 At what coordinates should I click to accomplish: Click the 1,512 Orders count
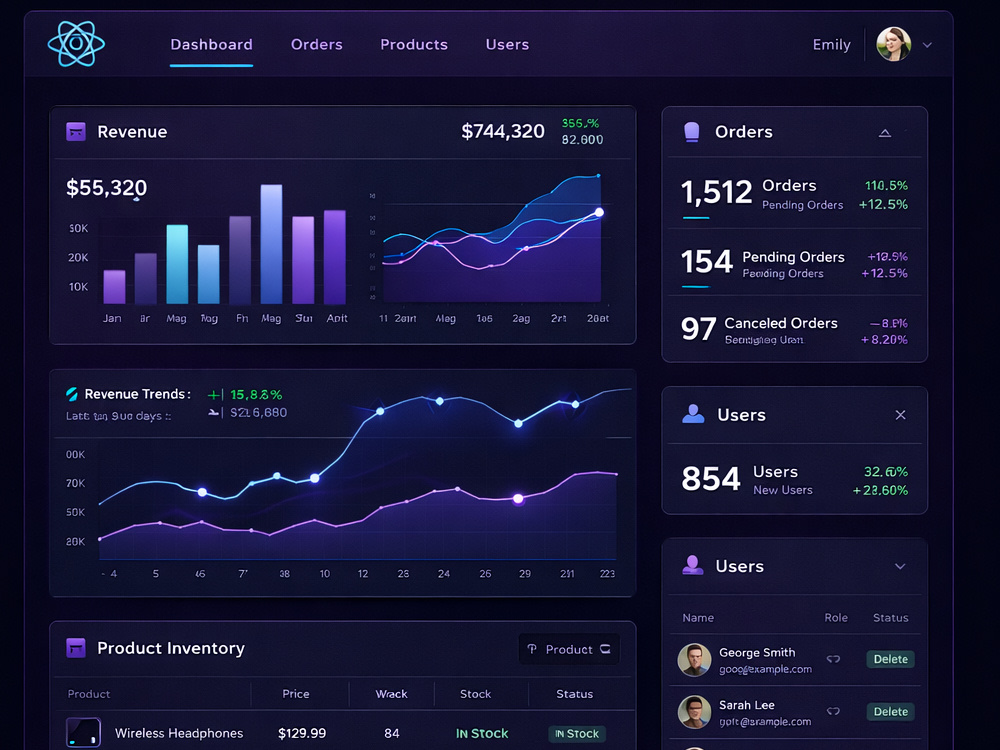point(717,192)
